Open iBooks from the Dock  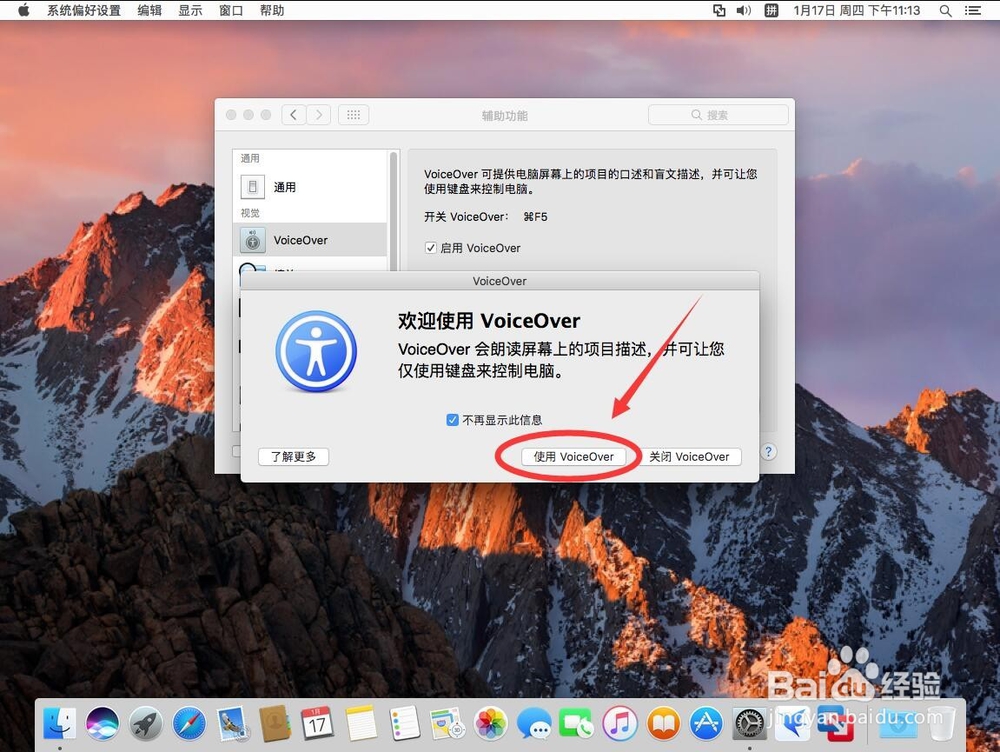coord(663,724)
